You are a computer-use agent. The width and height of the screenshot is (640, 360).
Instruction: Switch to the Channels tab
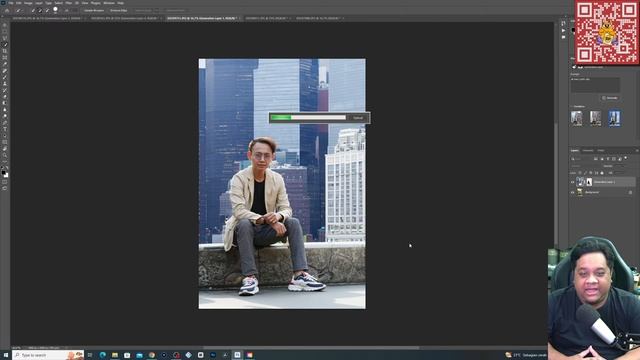click(588, 150)
